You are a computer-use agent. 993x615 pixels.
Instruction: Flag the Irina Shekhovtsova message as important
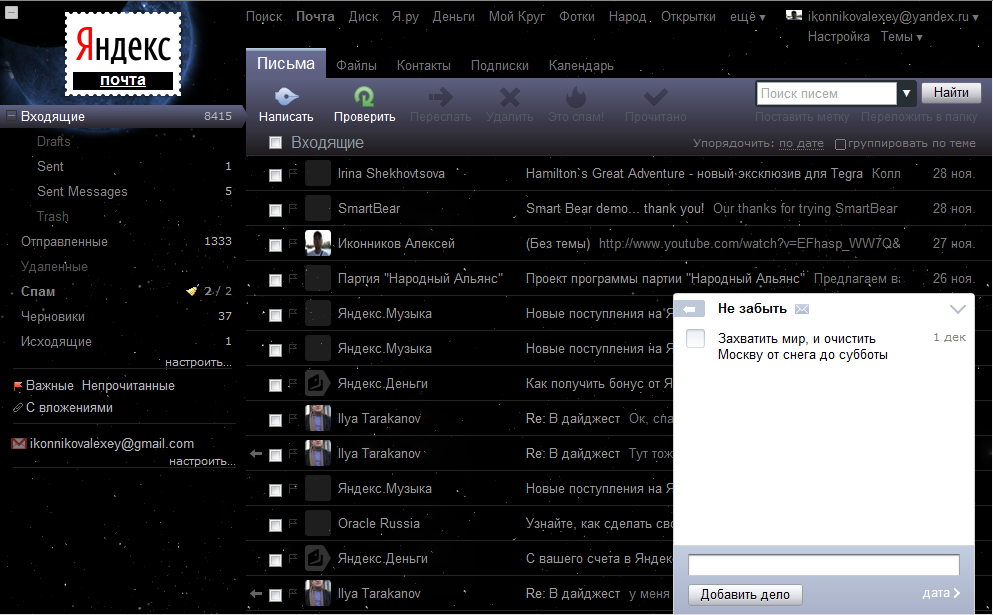coord(293,172)
